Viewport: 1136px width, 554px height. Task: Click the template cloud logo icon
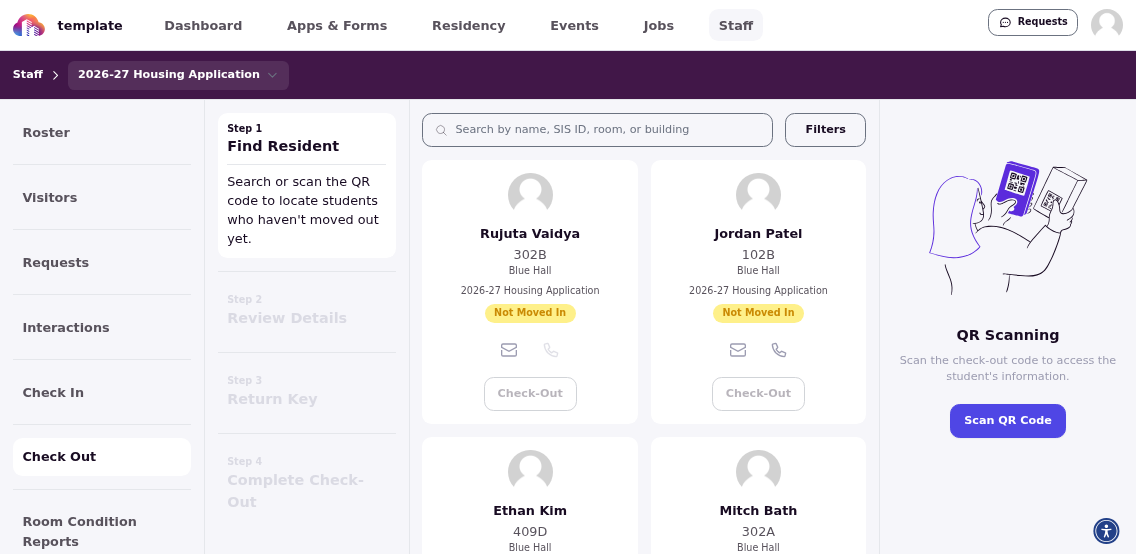[29, 25]
